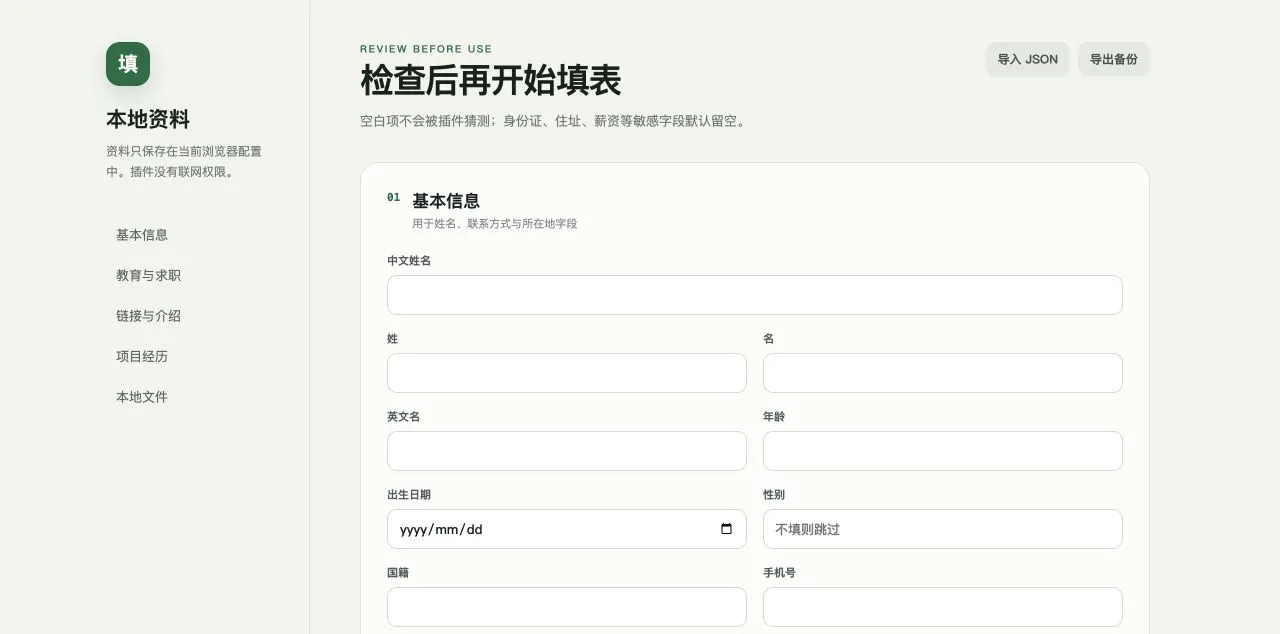Viewport: 1280px width, 634px height.
Task: Click the REVIEW BEFORE USE label
Action: click(426, 49)
